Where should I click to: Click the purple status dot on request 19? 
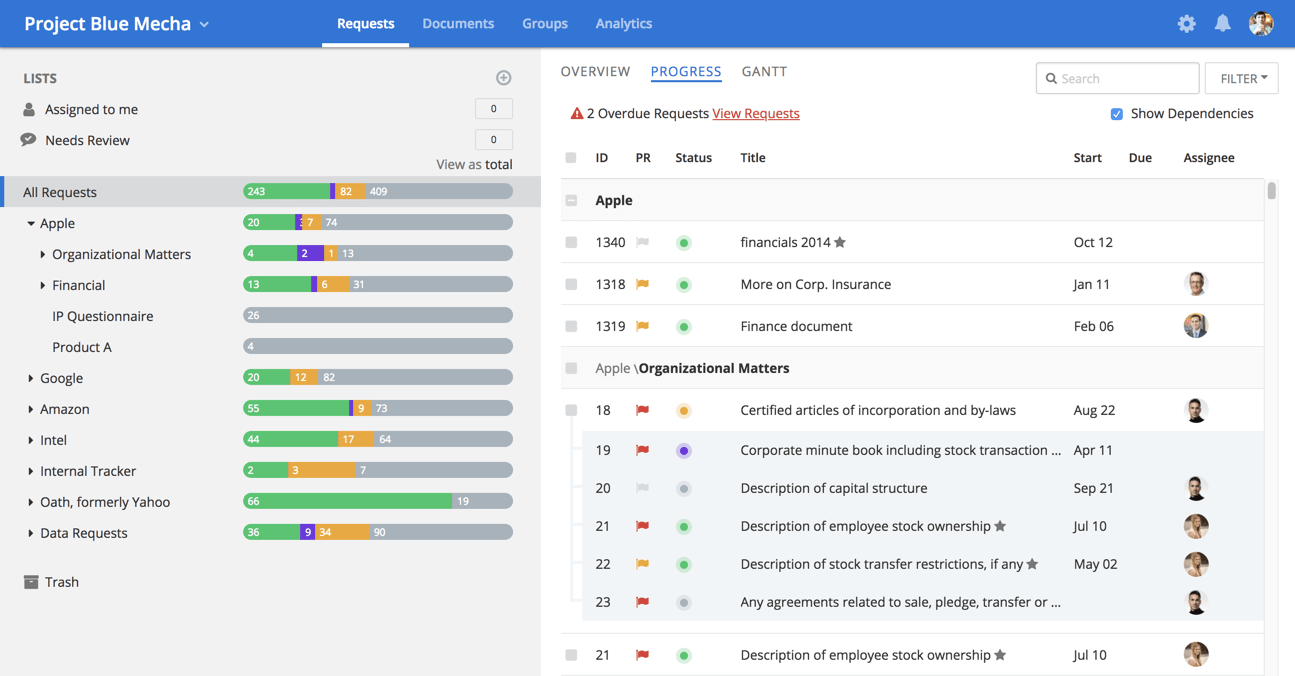click(684, 451)
